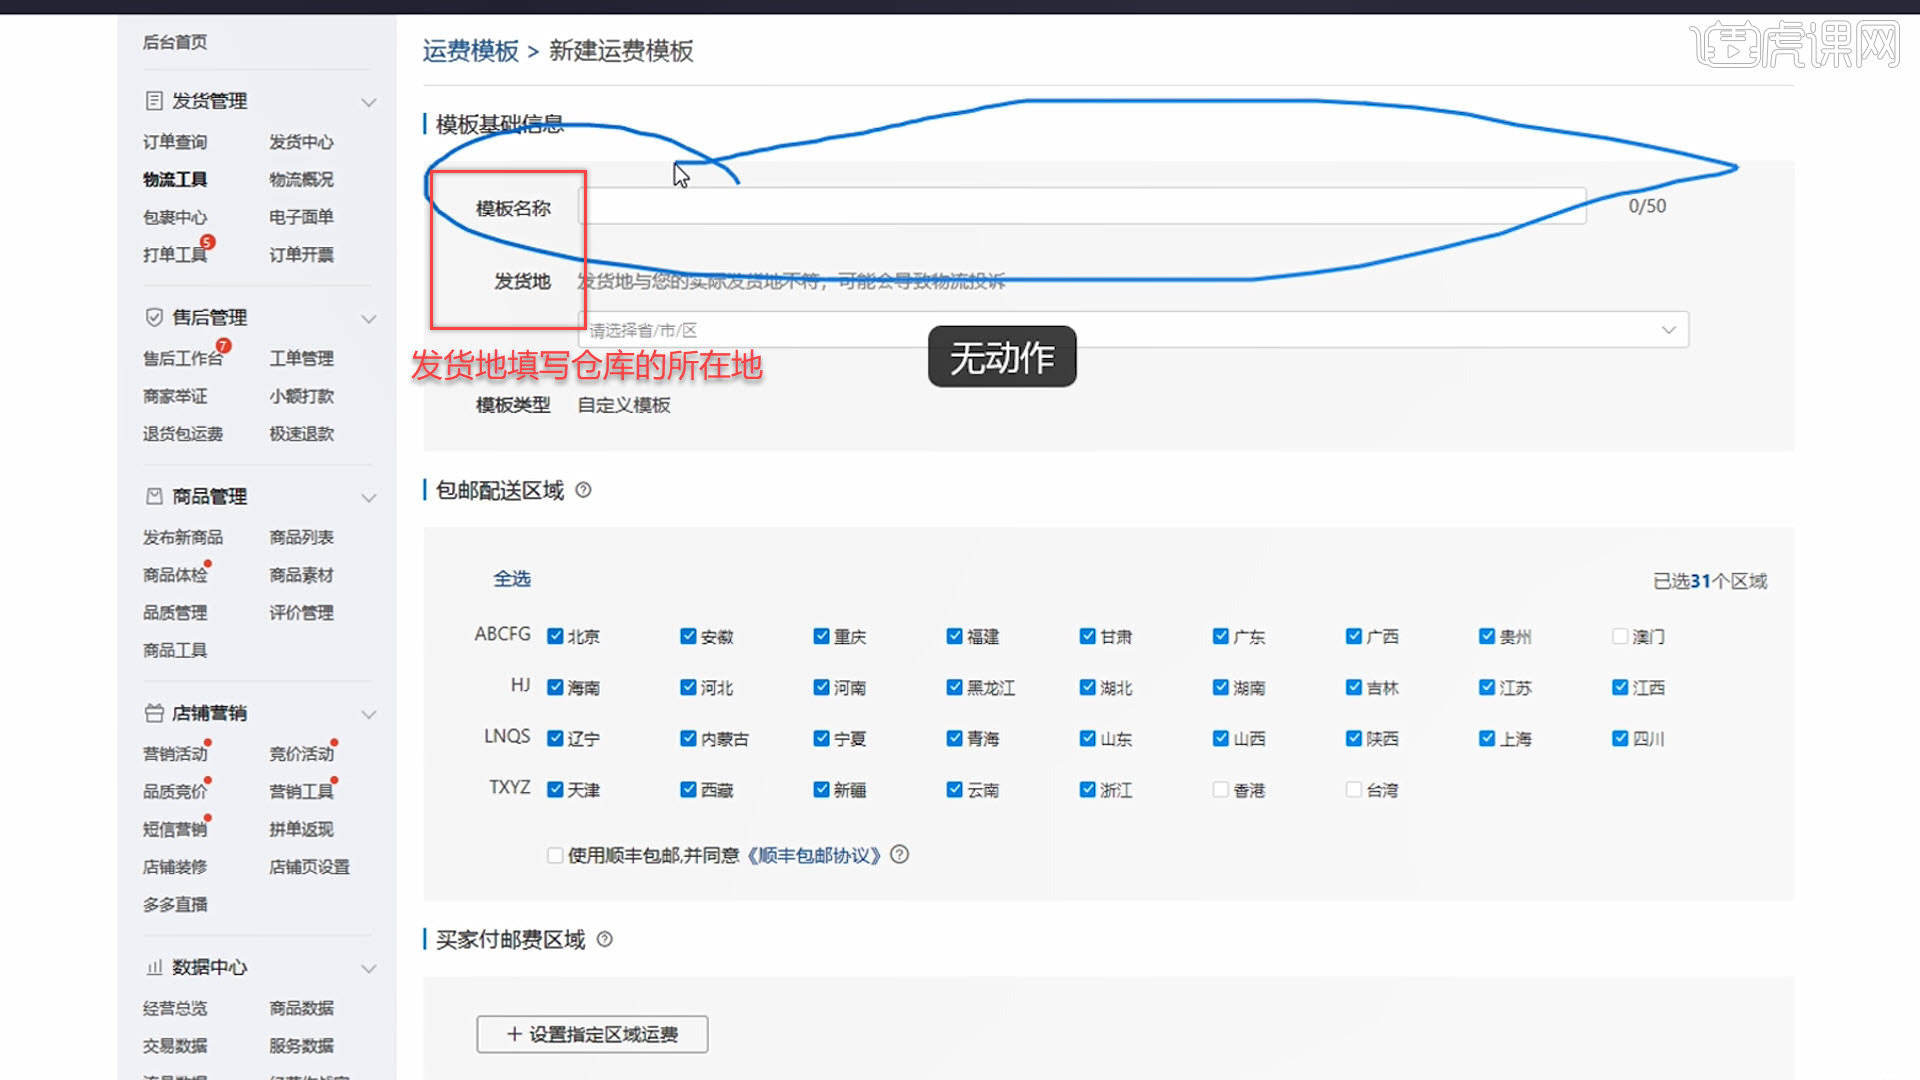Viewport: 1920px width, 1080px height.
Task: Open 营销活动 menu item
Action: [175, 754]
